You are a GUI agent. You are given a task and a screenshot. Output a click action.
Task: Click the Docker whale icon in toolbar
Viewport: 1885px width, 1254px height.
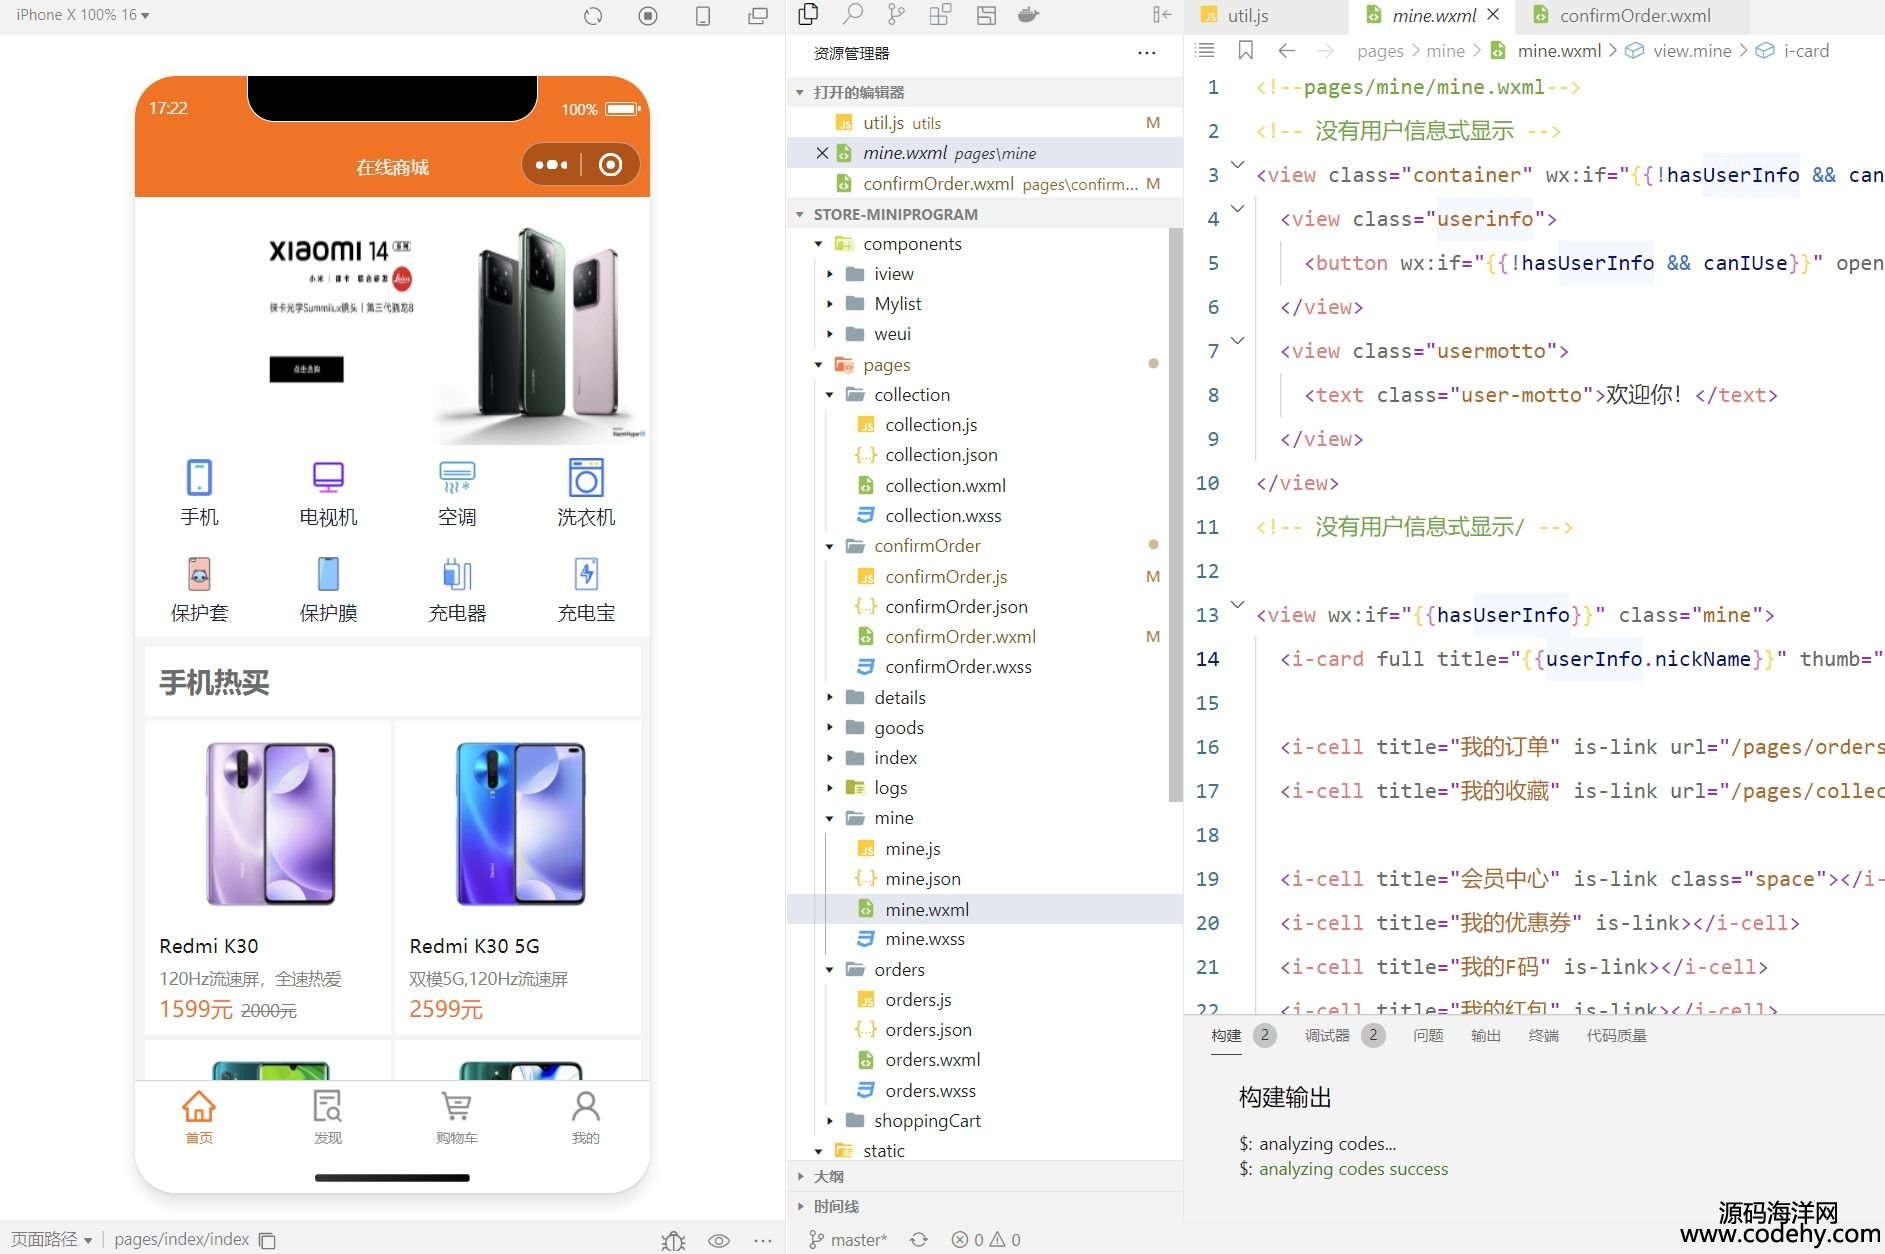[x=1028, y=15]
